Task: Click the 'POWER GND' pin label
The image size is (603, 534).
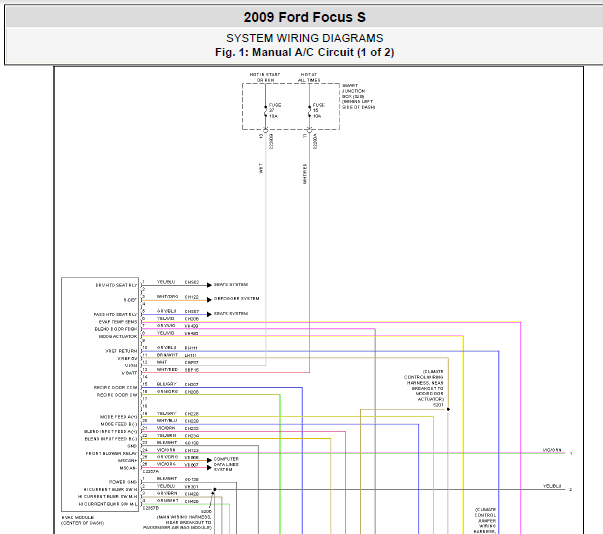Action: point(123,482)
